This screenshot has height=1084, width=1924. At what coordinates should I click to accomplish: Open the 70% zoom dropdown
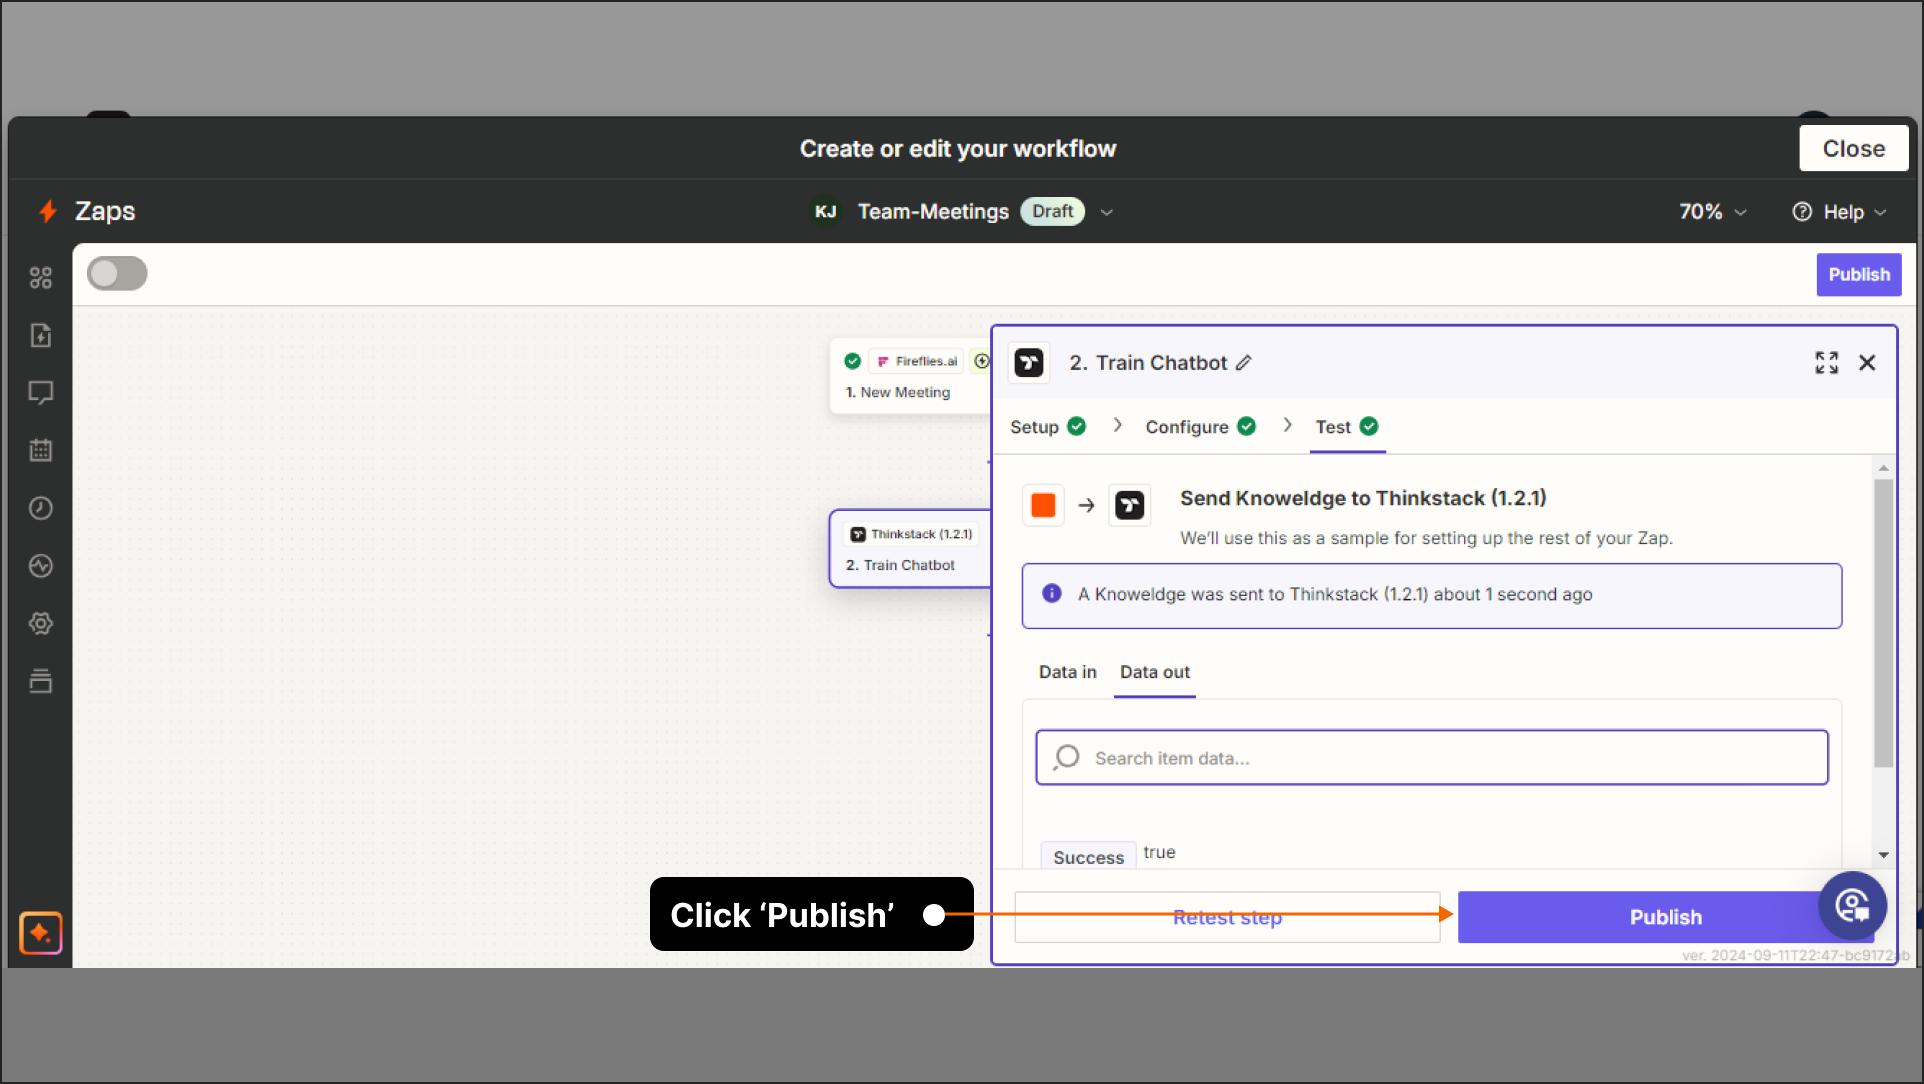[1713, 212]
